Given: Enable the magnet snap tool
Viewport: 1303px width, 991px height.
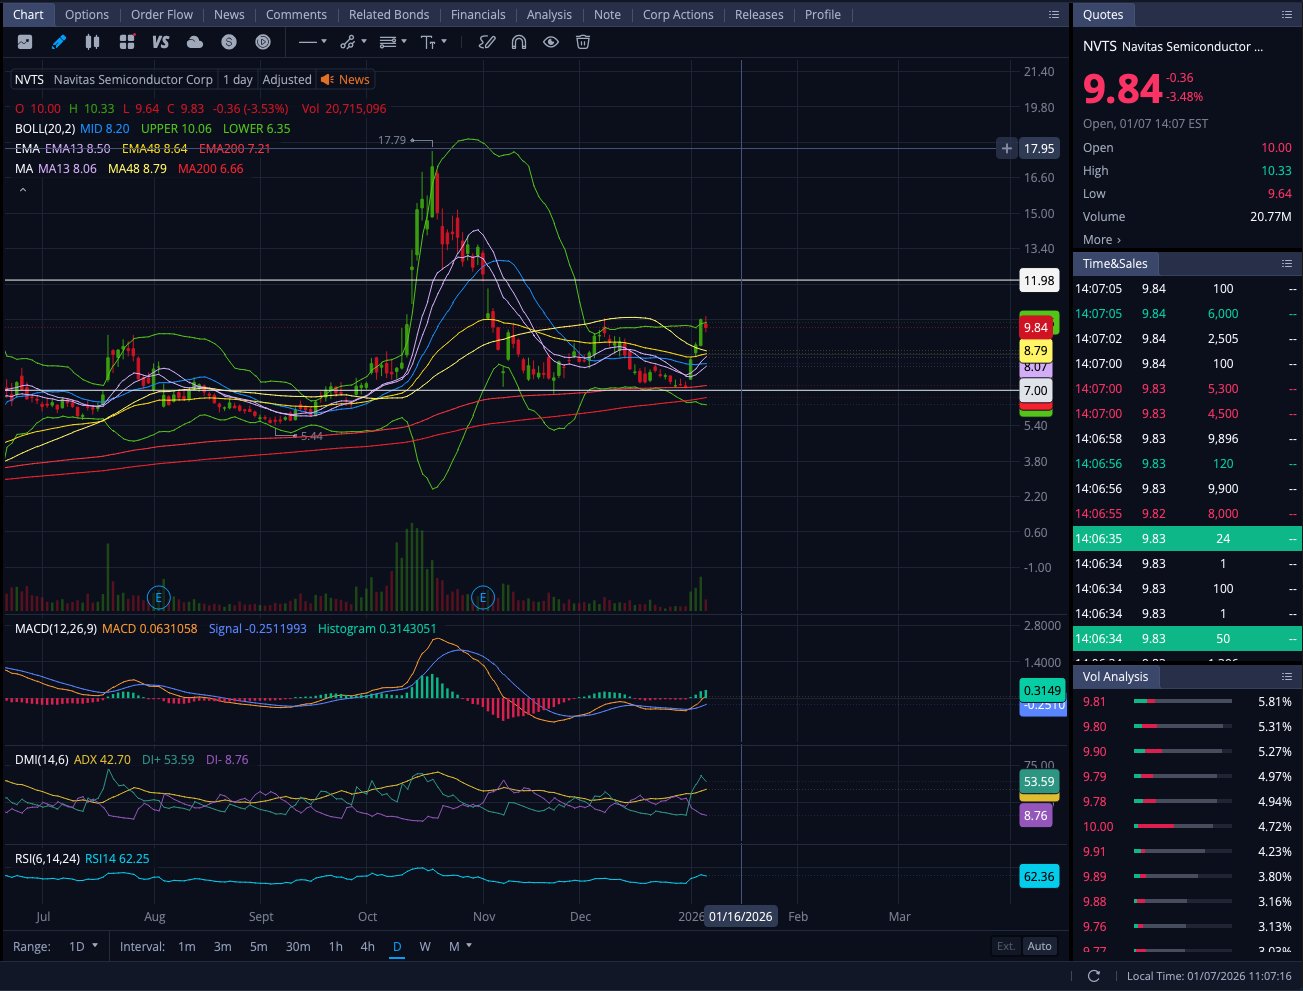Looking at the screenshot, I should [x=518, y=42].
